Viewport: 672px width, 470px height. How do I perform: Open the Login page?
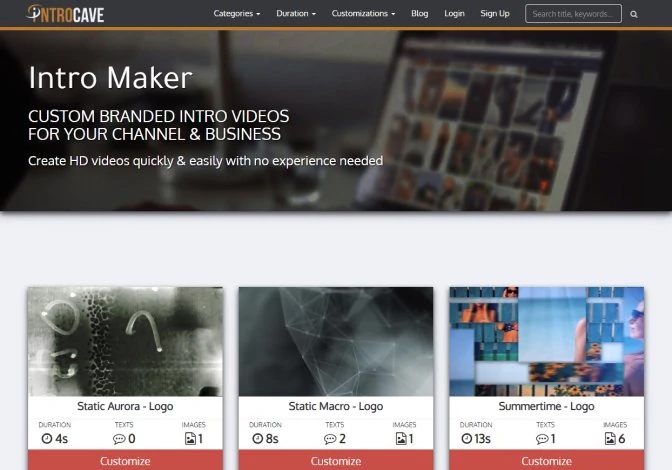click(x=454, y=14)
